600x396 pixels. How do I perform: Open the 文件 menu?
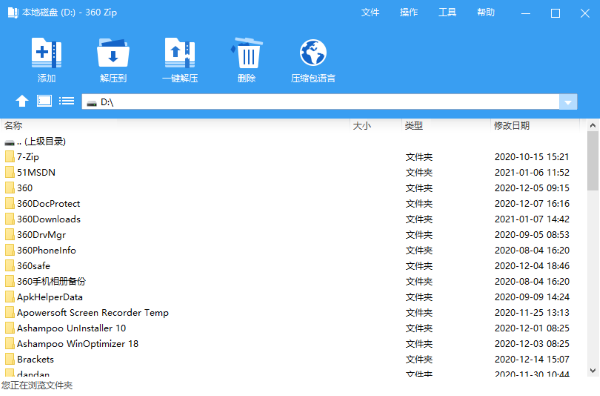pos(370,13)
